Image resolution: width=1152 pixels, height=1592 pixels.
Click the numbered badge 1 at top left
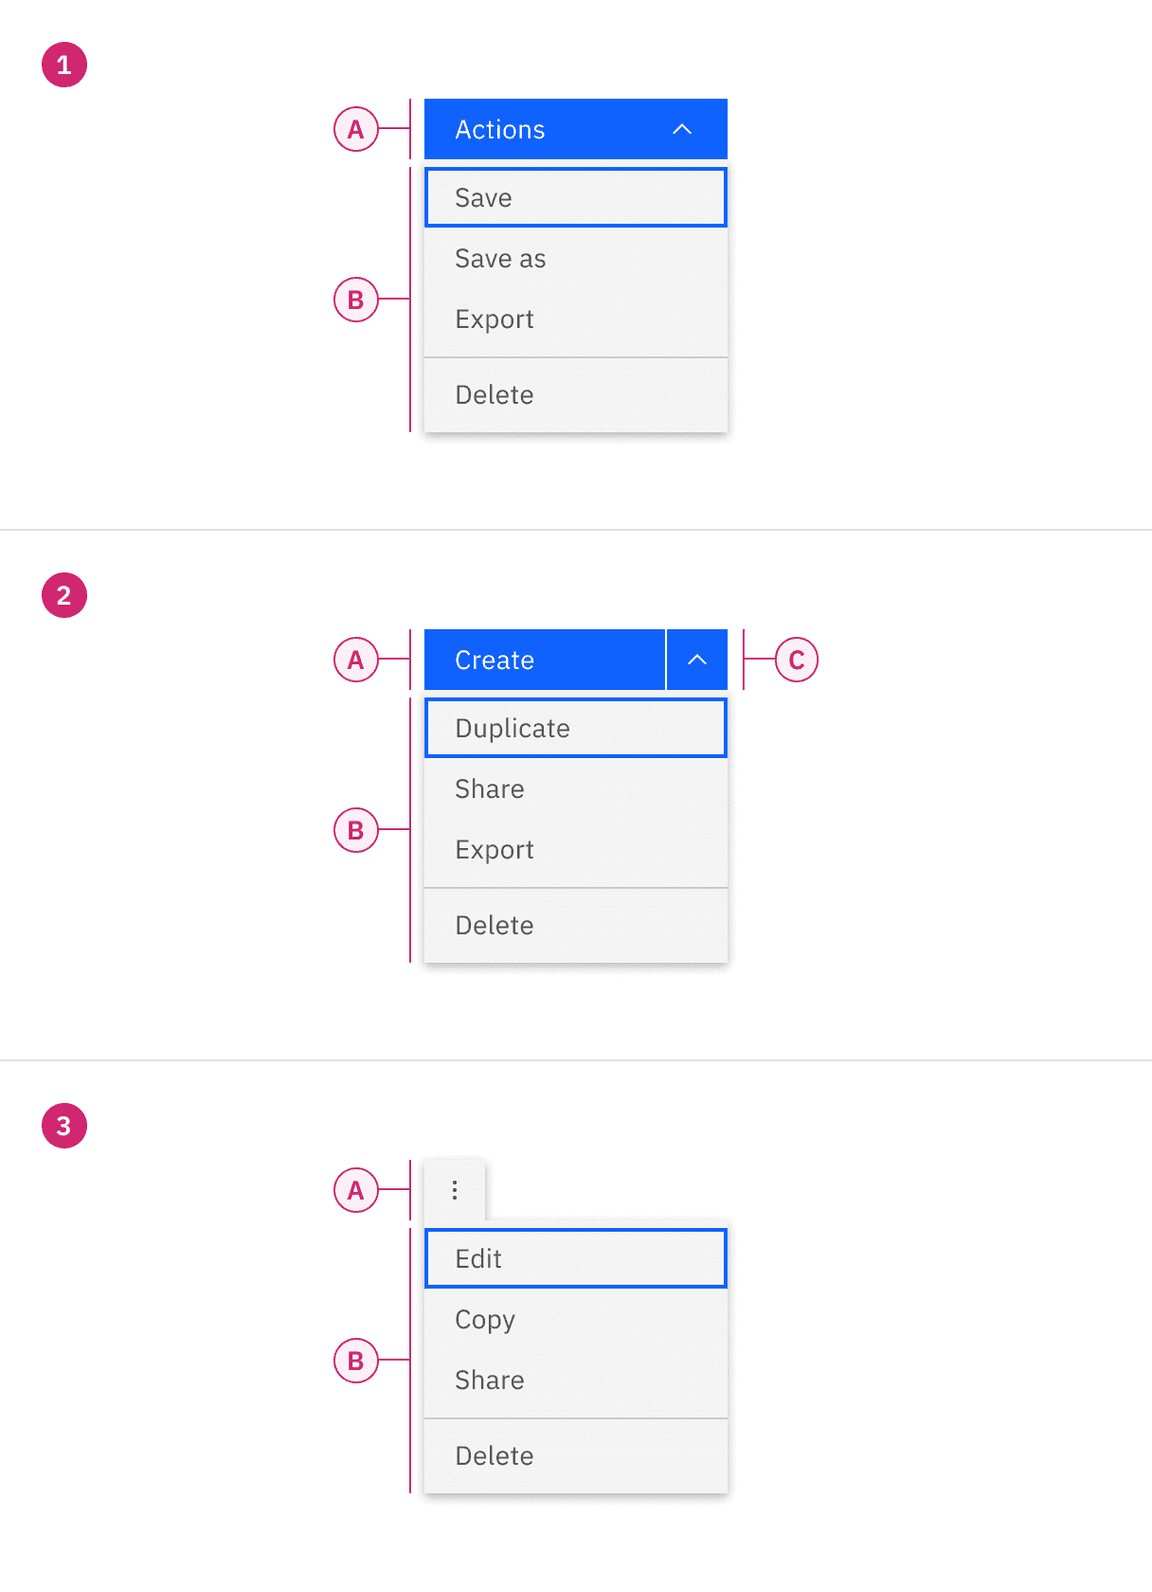point(64,64)
